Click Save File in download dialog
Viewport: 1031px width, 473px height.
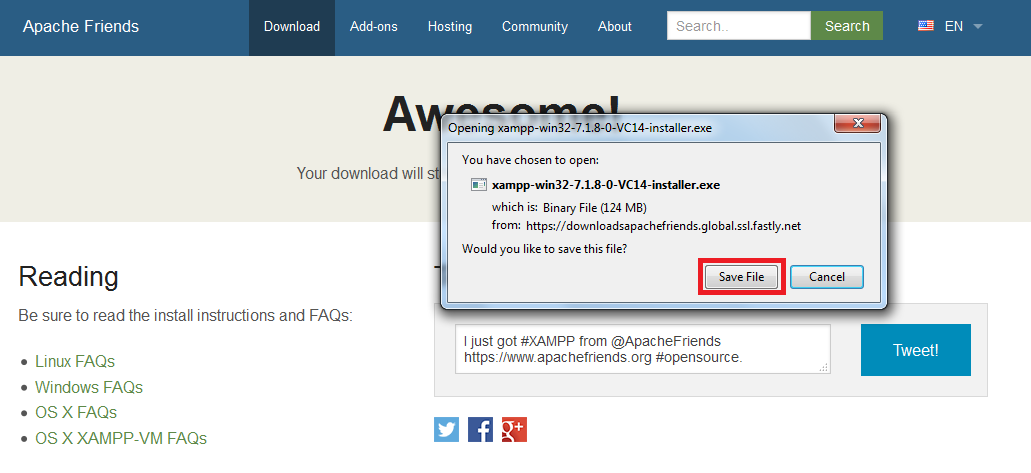click(x=741, y=277)
